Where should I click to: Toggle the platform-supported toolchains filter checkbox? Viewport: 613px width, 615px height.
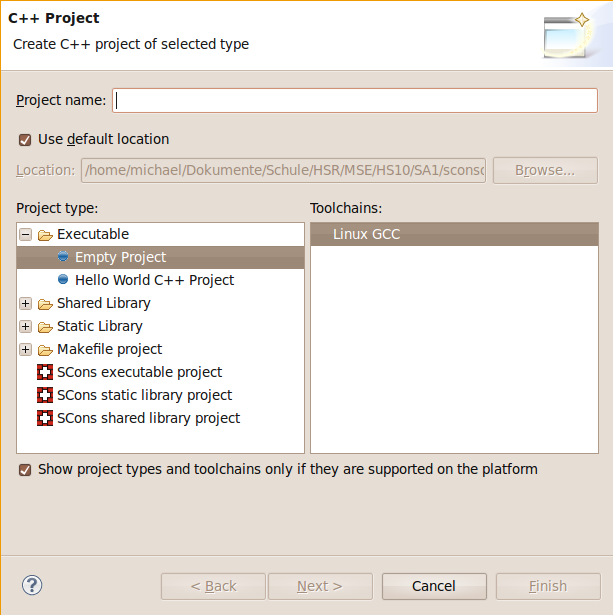pyautogui.click(x=25, y=469)
